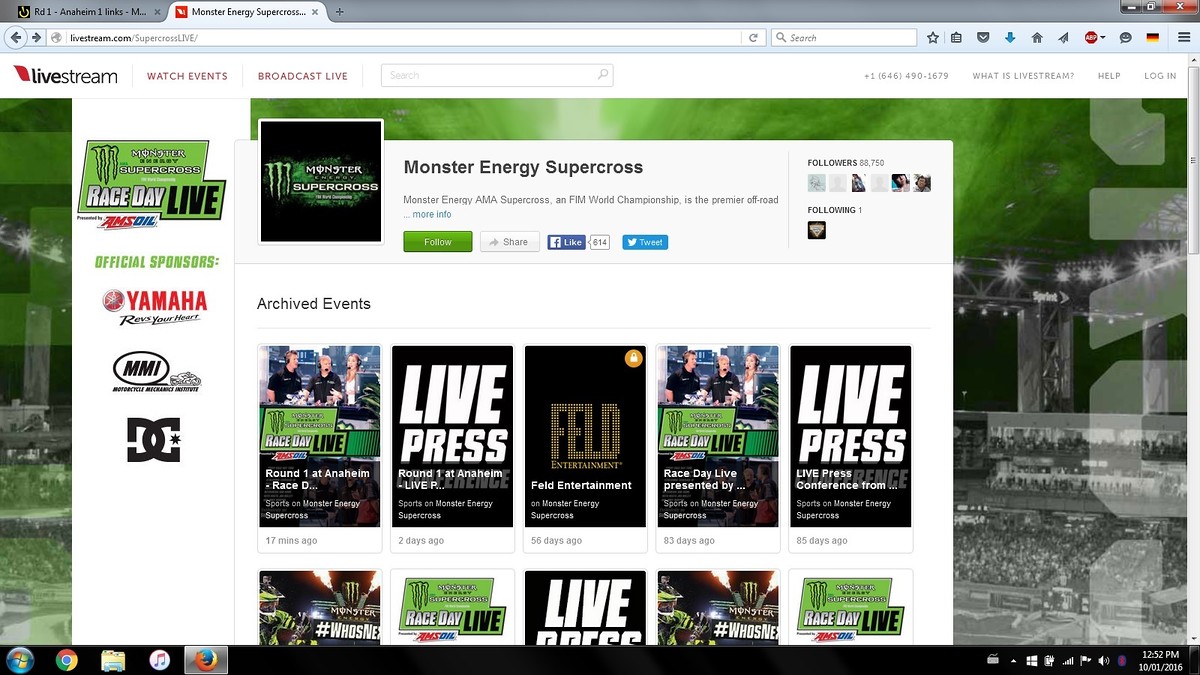Bookmark this page with the star icon

pos(932,38)
